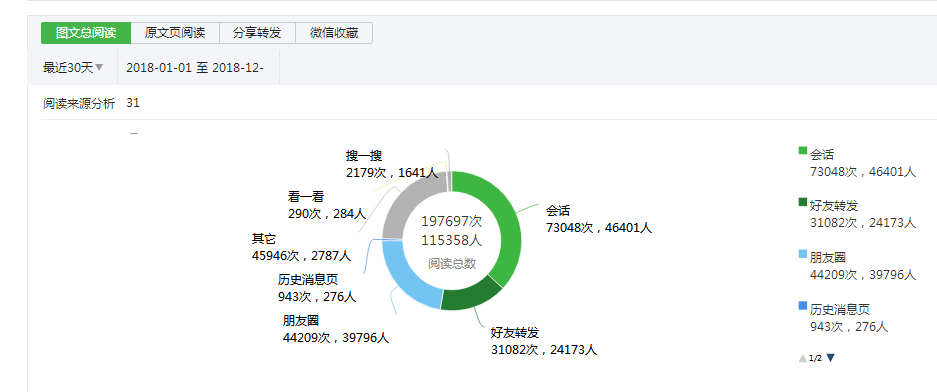
Task: Click the 阅读总数 center of donut
Action: [452, 264]
